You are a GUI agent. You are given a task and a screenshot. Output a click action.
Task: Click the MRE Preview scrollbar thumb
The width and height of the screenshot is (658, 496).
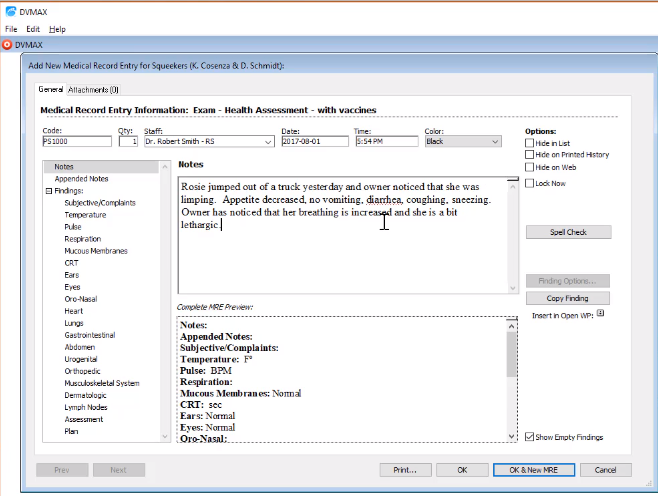pyautogui.click(x=511, y=355)
